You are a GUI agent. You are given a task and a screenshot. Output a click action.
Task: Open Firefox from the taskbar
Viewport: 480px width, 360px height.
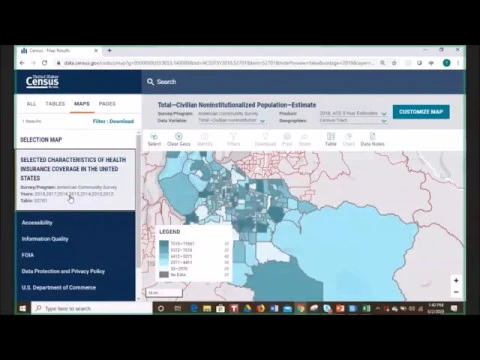tap(261, 308)
